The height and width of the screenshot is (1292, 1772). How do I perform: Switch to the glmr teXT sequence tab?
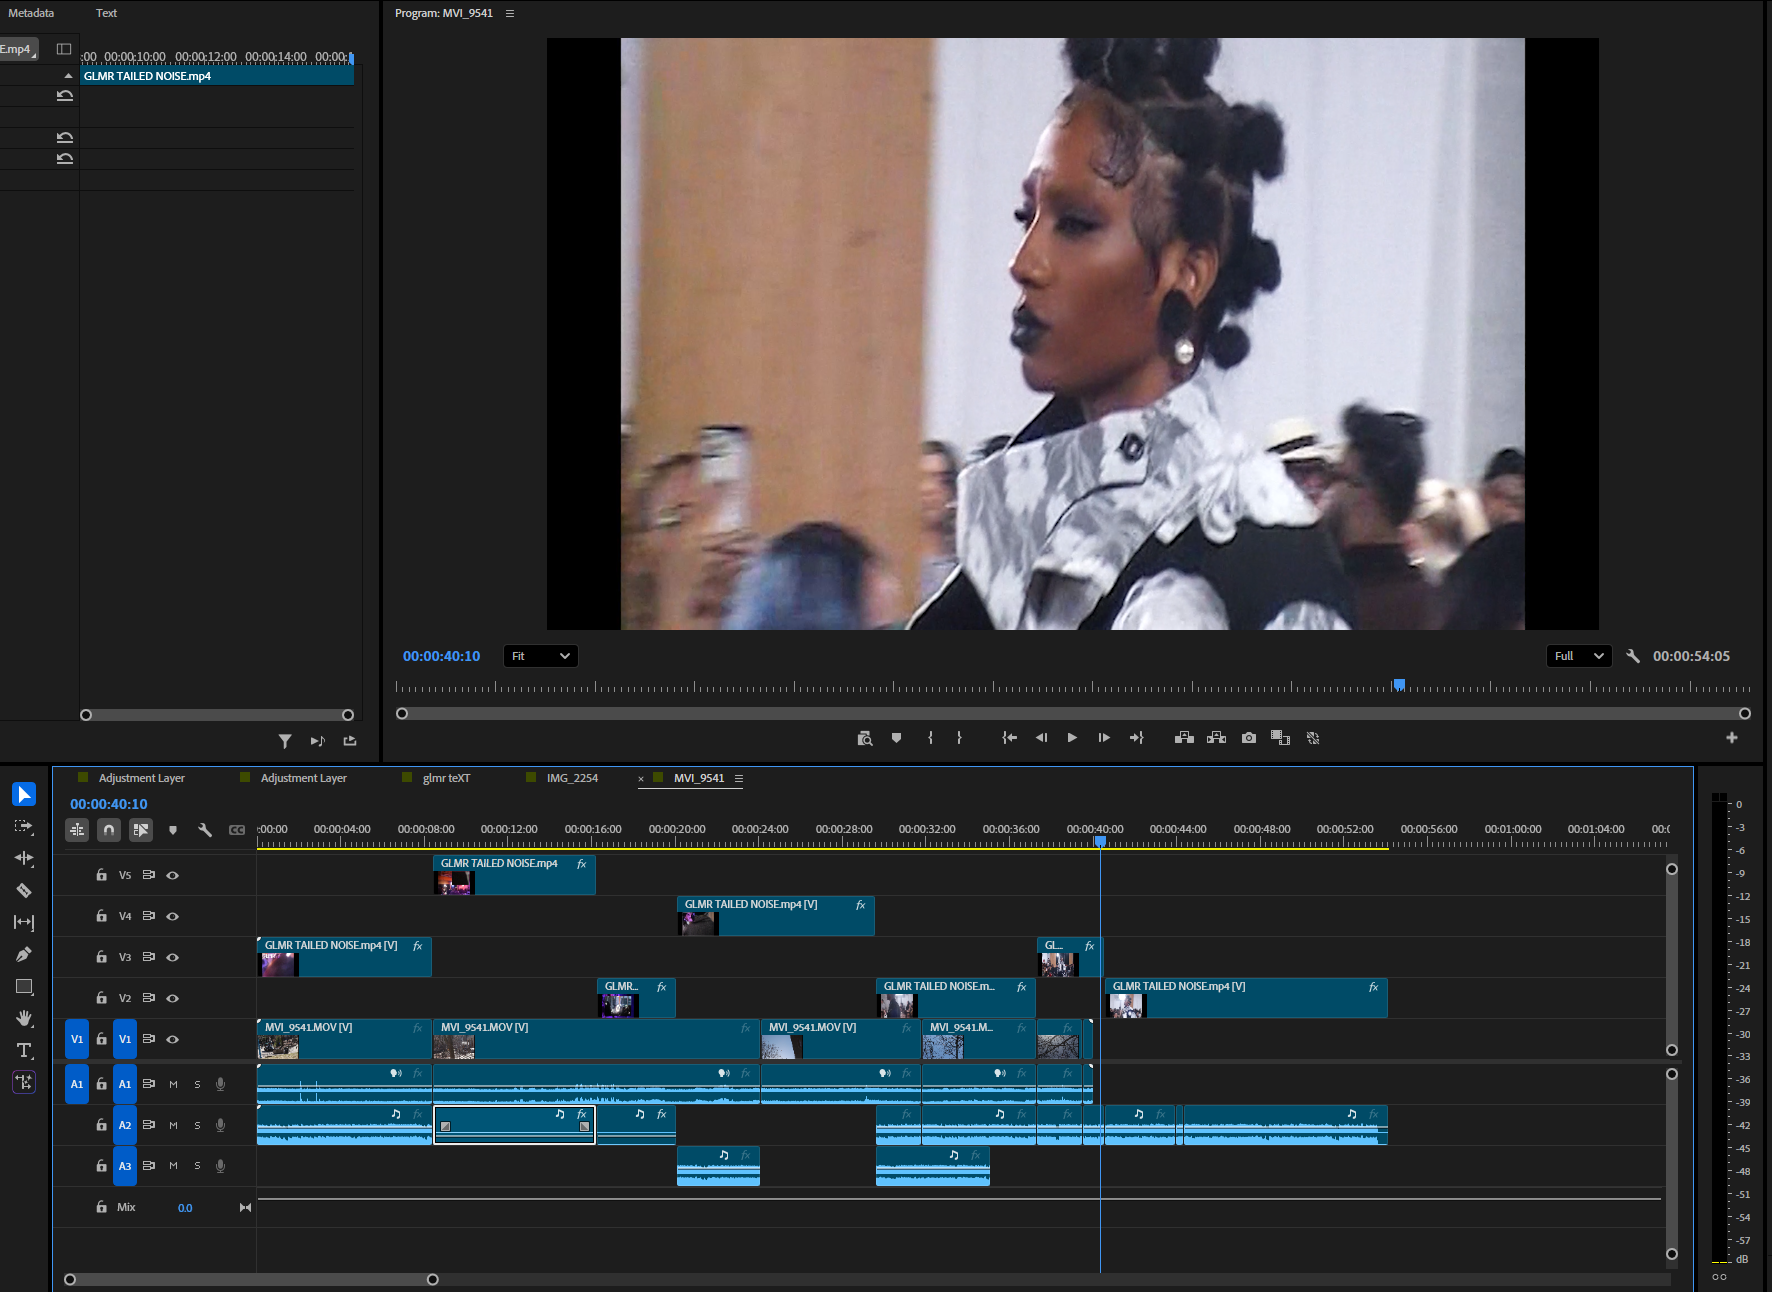[445, 778]
